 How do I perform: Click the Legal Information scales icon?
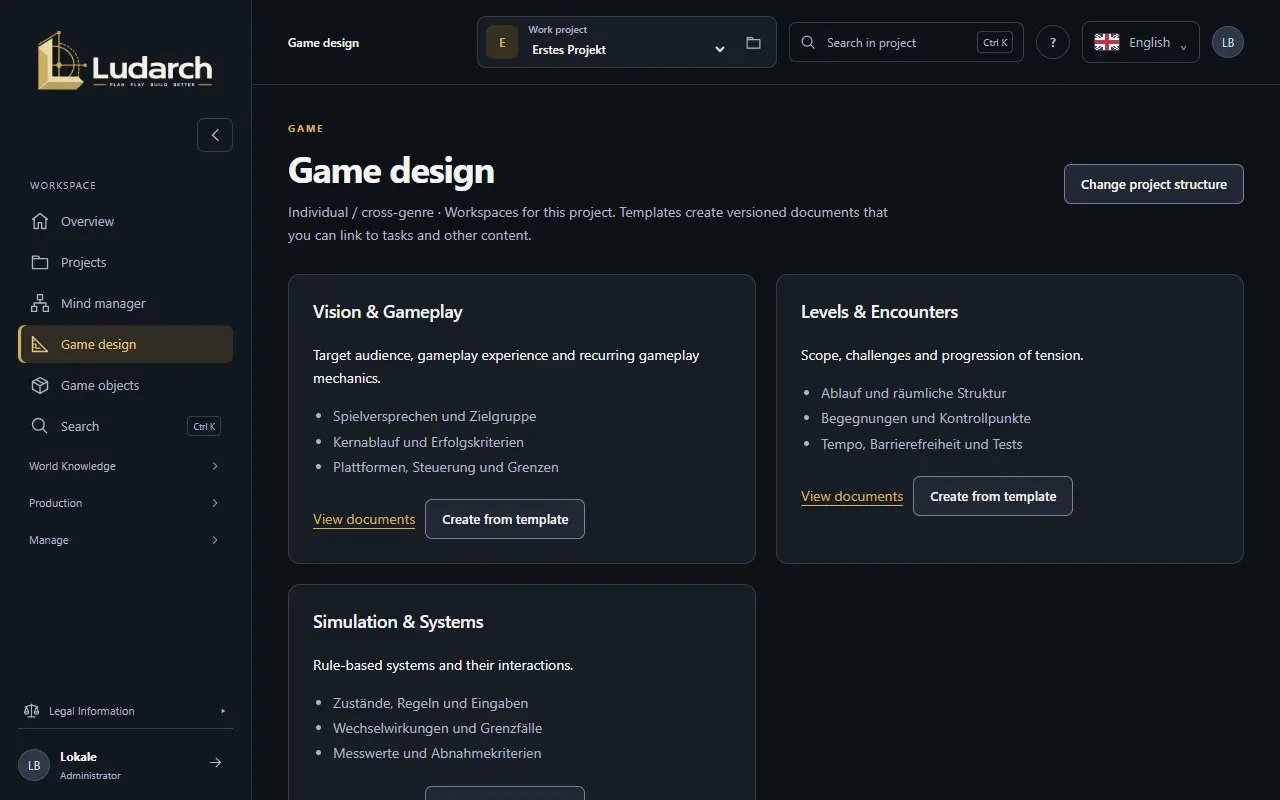pyautogui.click(x=31, y=711)
